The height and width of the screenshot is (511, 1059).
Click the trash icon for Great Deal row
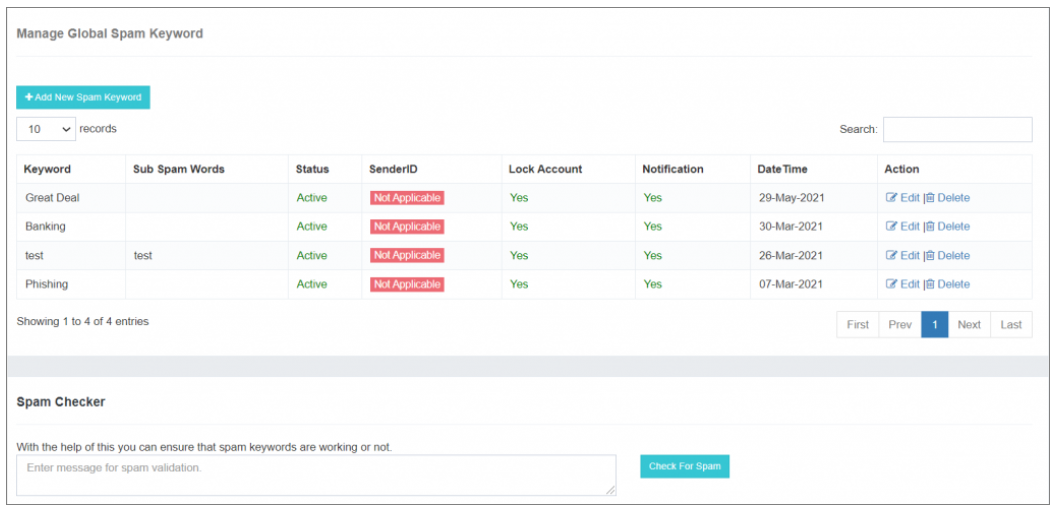coord(930,198)
